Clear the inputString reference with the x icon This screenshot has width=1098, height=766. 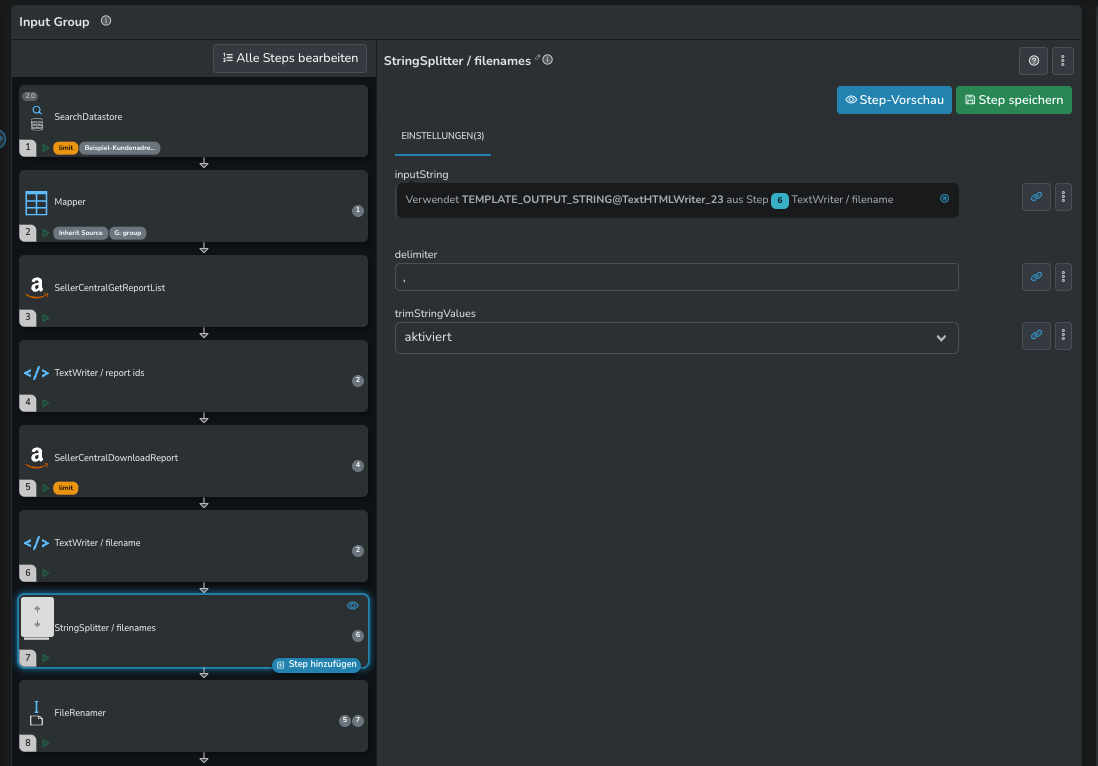click(x=944, y=199)
